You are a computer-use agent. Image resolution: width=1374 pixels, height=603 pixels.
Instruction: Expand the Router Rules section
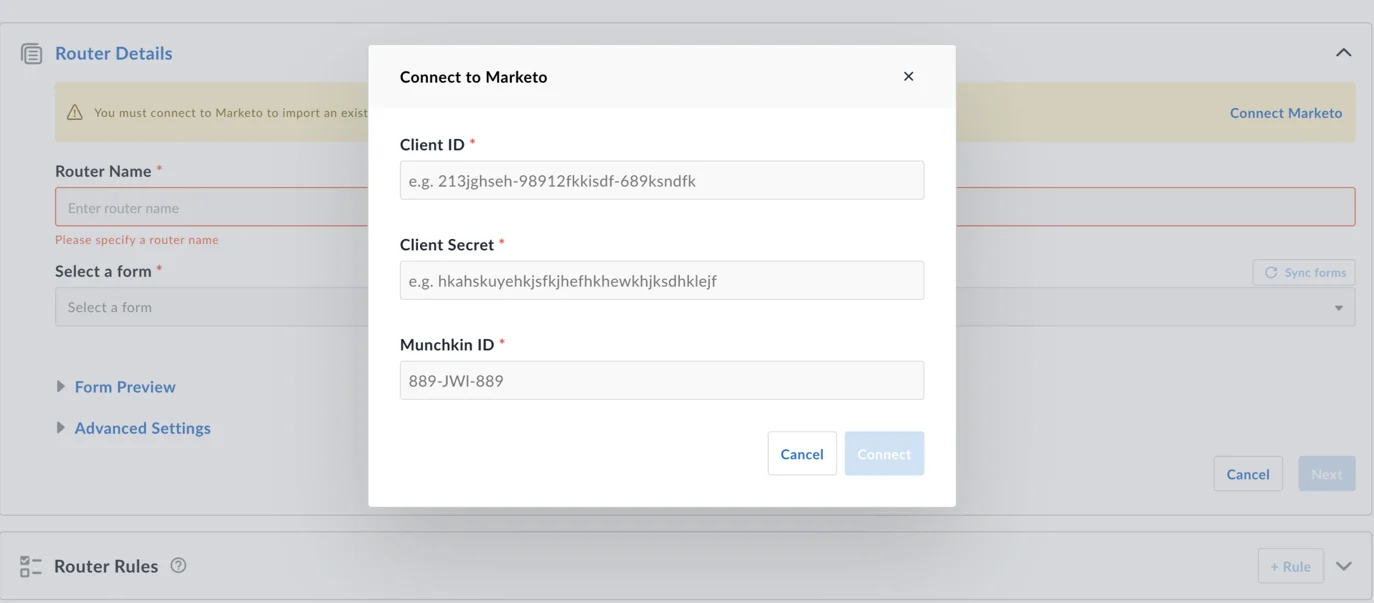1343,565
